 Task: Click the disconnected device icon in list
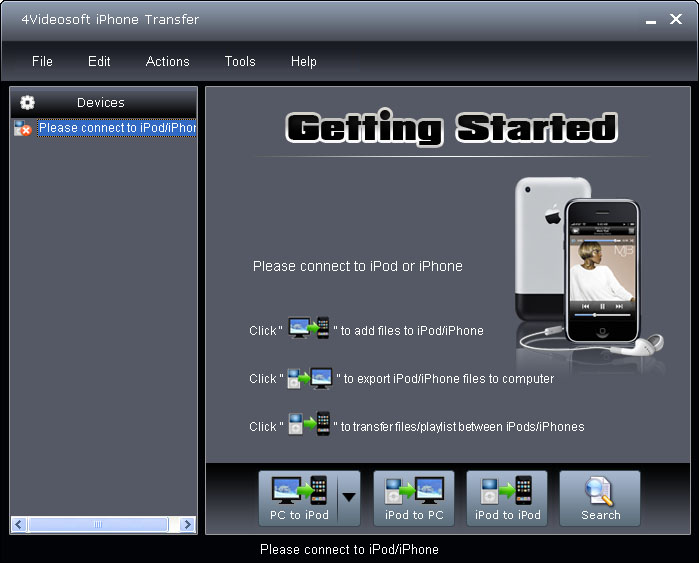click(x=22, y=128)
